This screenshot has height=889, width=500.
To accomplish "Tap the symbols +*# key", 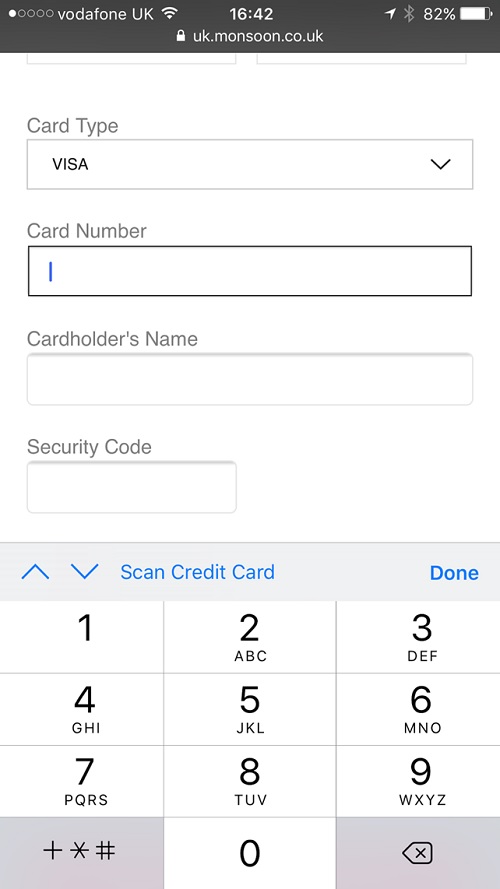I will [82, 853].
